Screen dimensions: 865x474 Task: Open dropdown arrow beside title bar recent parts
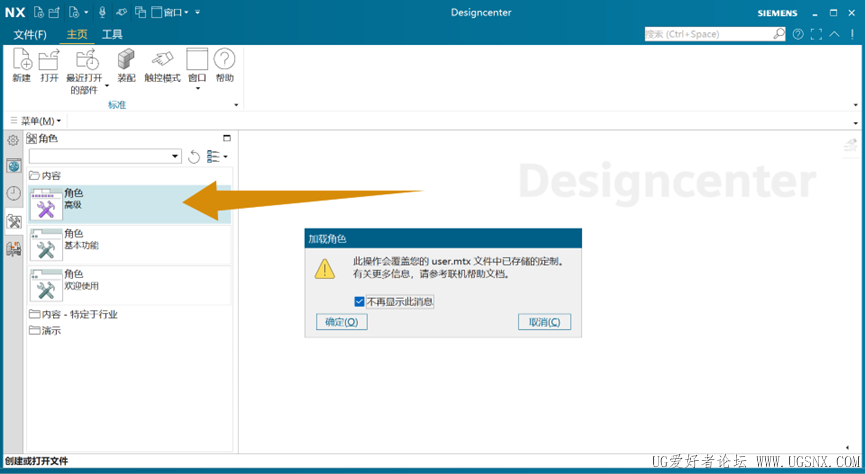pyautogui.click(x=86, y=12)
